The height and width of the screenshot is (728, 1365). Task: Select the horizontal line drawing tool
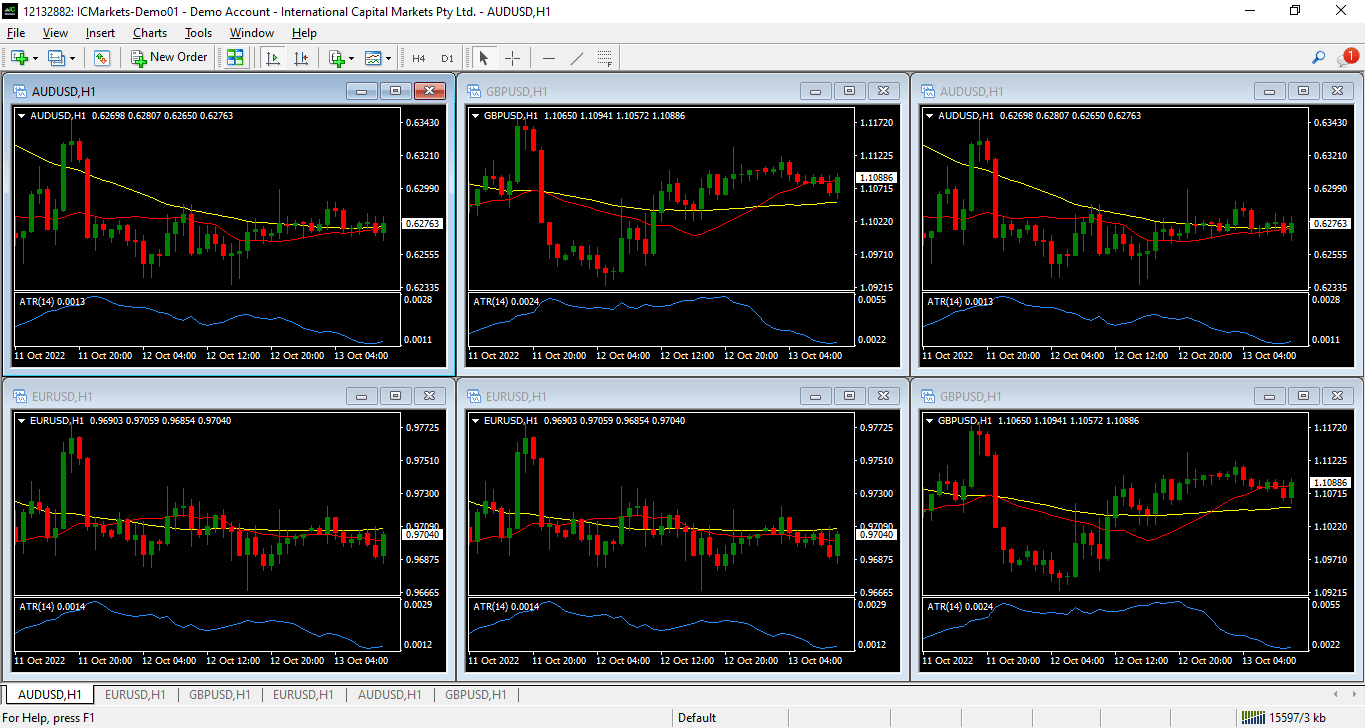(548, 58)
